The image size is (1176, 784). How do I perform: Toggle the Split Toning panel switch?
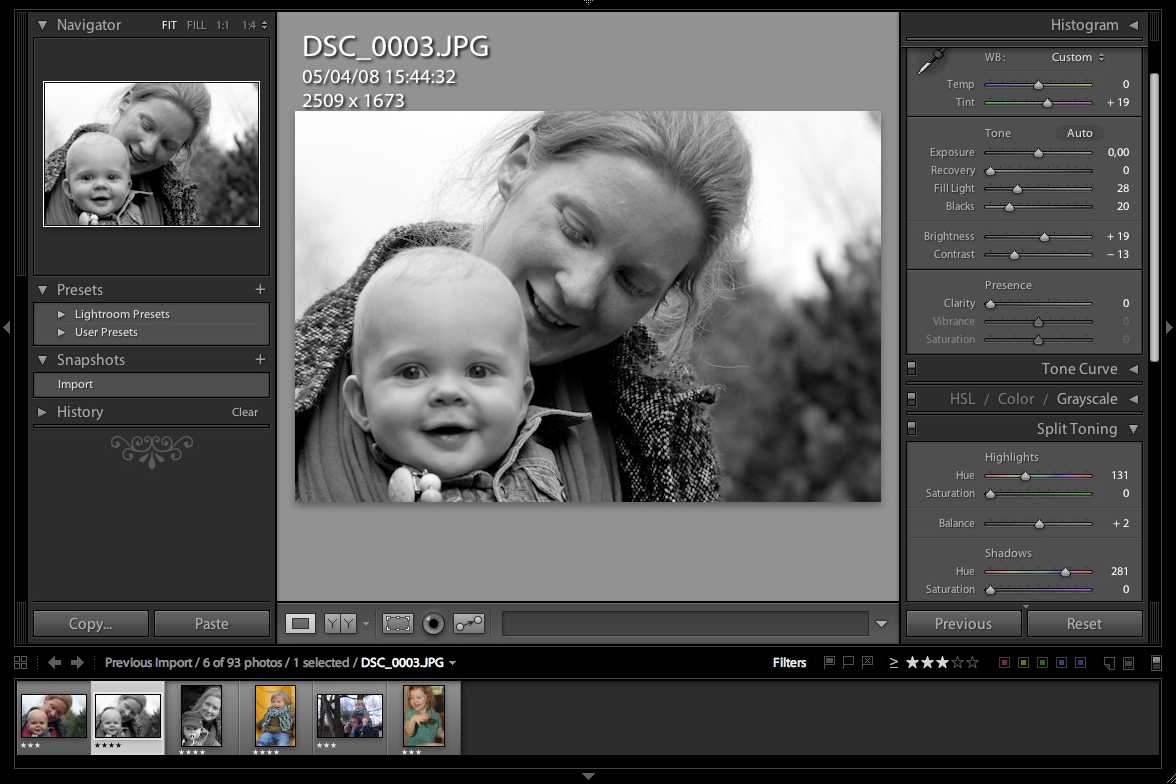point(911,429)
